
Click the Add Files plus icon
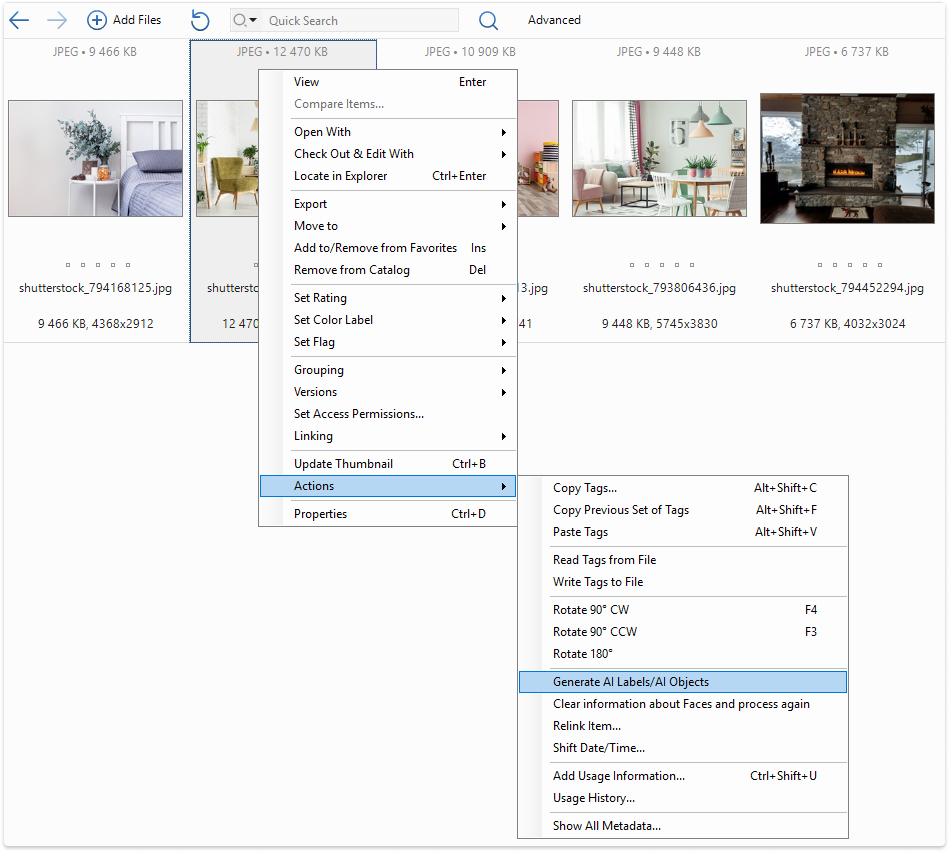point(97,20)
